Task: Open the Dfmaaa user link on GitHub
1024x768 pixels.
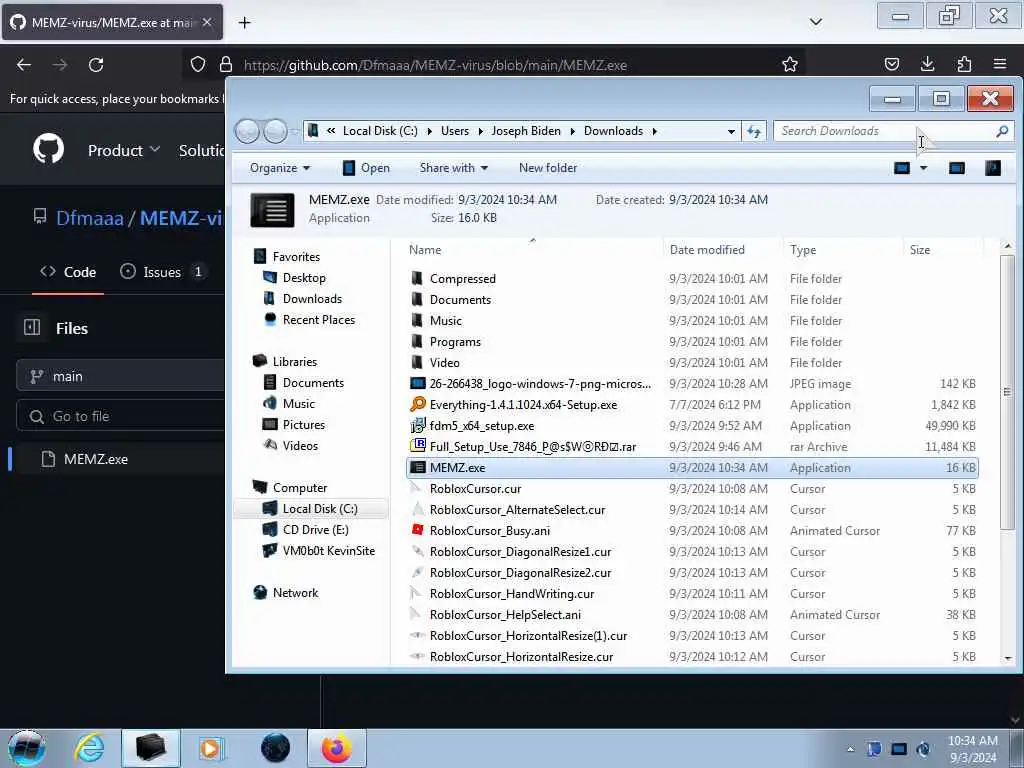Action: [x=89, y=217]
